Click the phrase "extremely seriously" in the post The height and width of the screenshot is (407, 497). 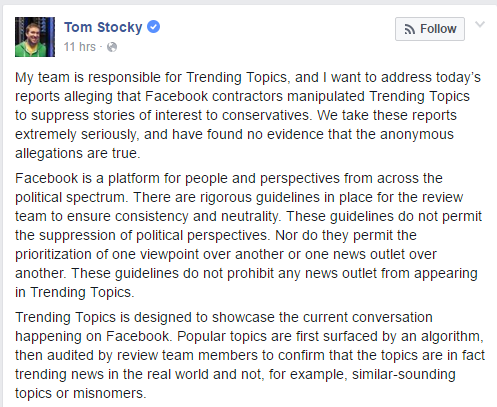[76, 135]
